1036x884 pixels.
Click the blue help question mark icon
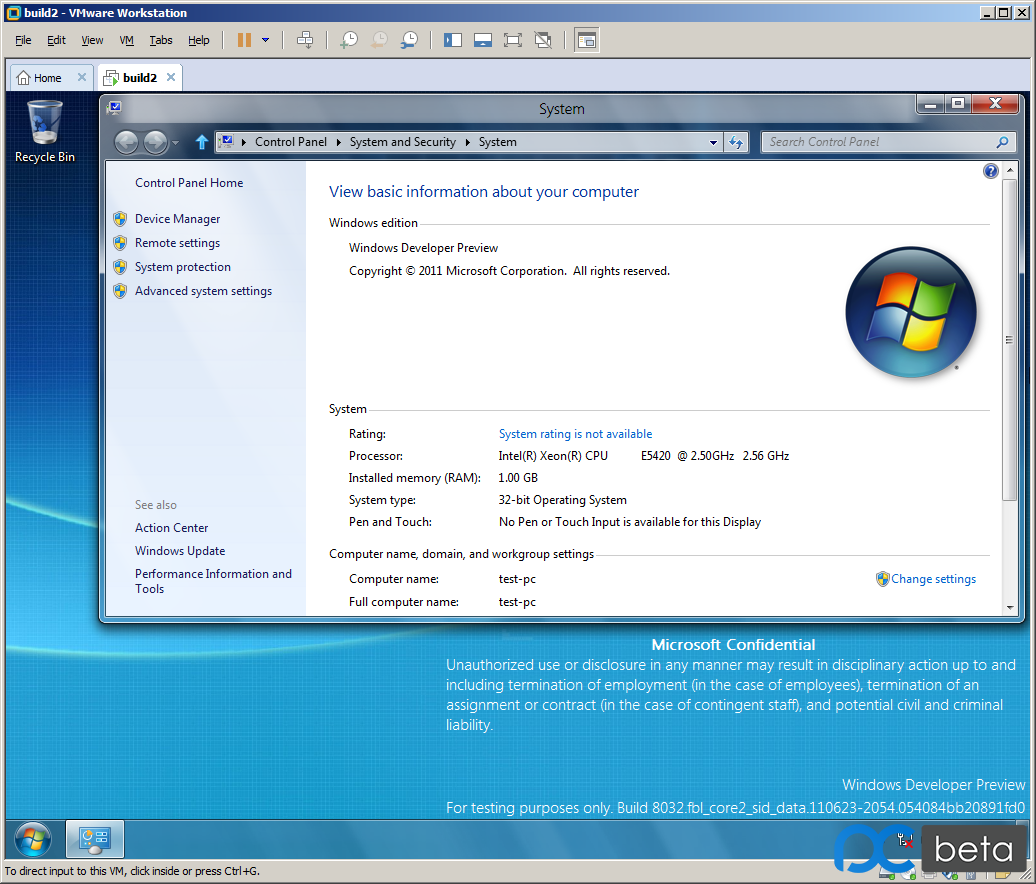(990, 171)
